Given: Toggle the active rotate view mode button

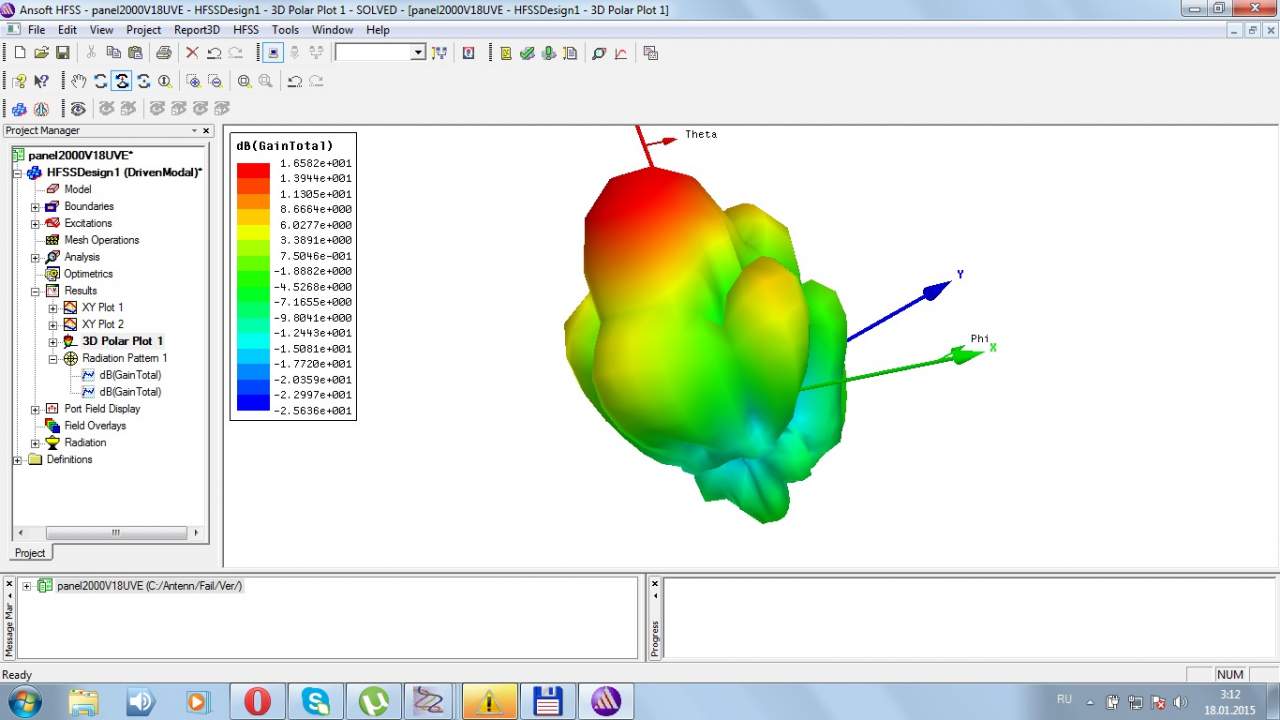Looking at the screenshot, I should point(122,81).
